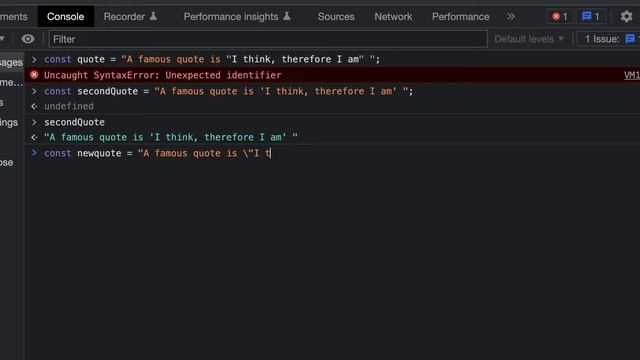Click the prompt chevron before const quote
This screenshot has height=360, width=640.
pos(34,60)
